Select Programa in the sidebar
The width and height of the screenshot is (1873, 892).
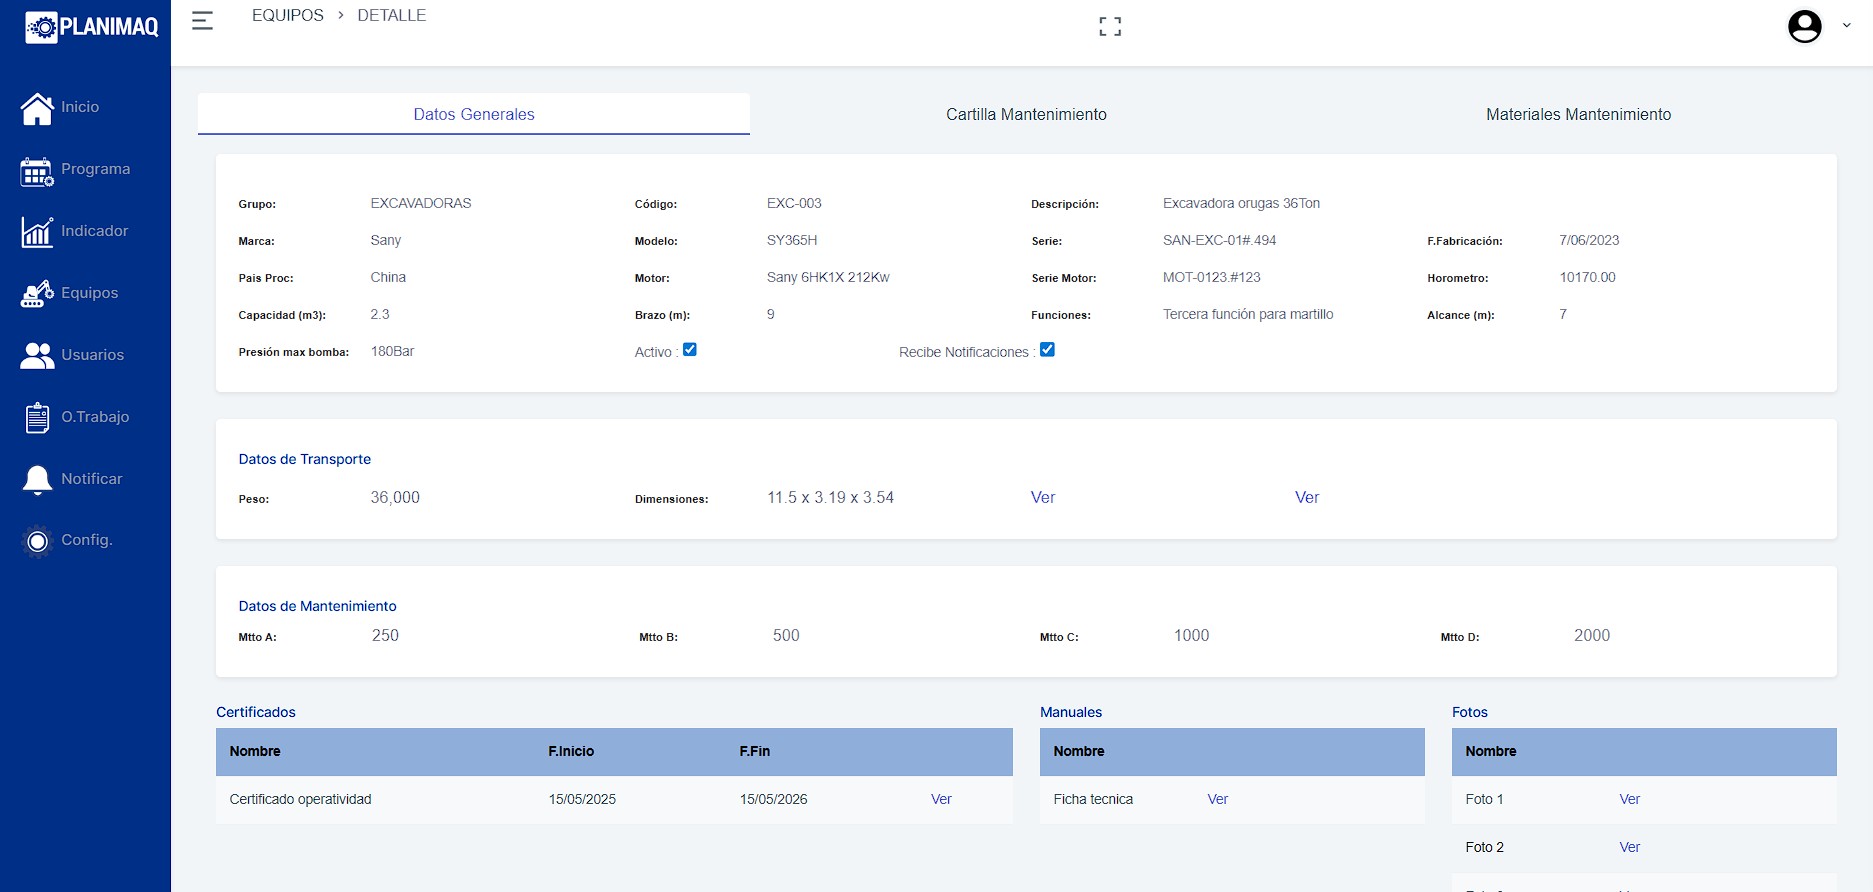(x=96, y=169)
